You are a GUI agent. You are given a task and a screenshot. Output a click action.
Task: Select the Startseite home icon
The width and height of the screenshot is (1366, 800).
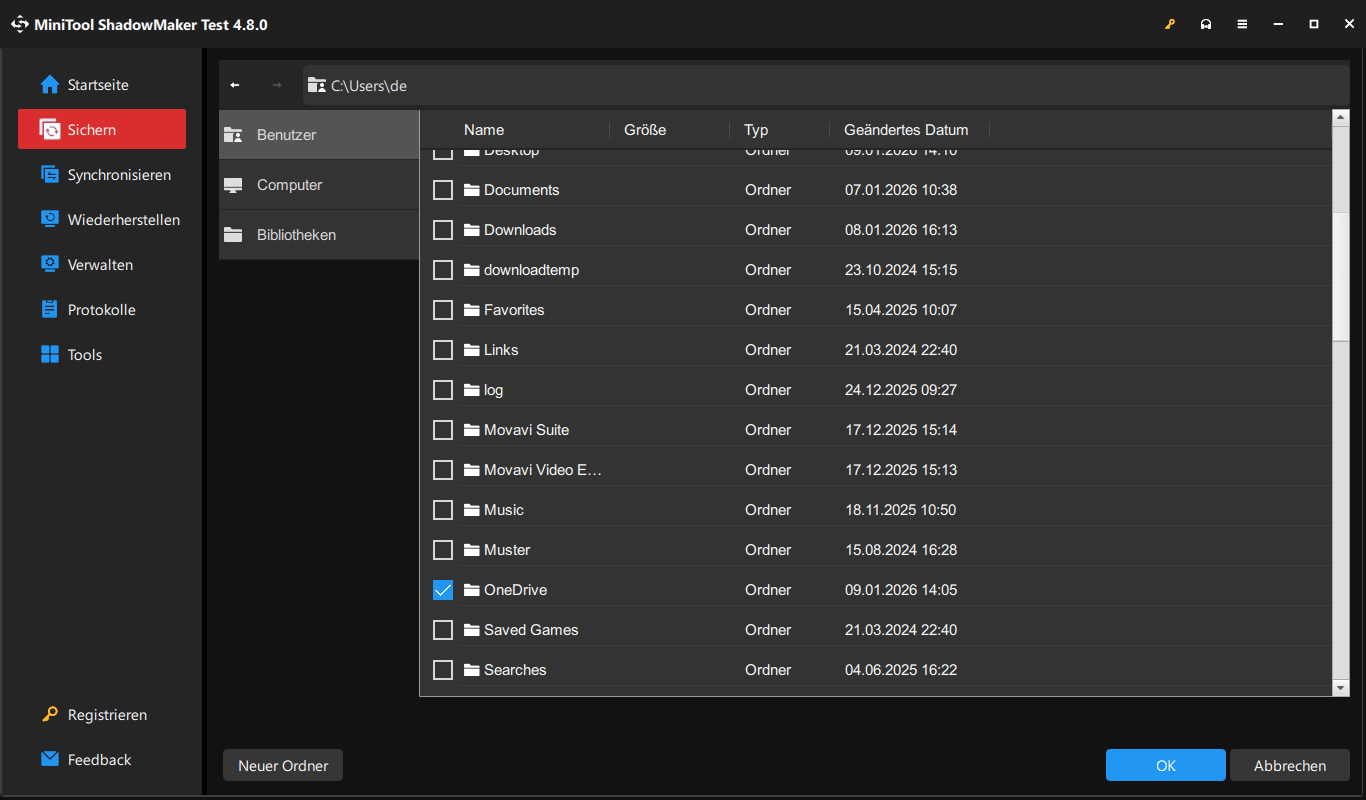(48, 84)
